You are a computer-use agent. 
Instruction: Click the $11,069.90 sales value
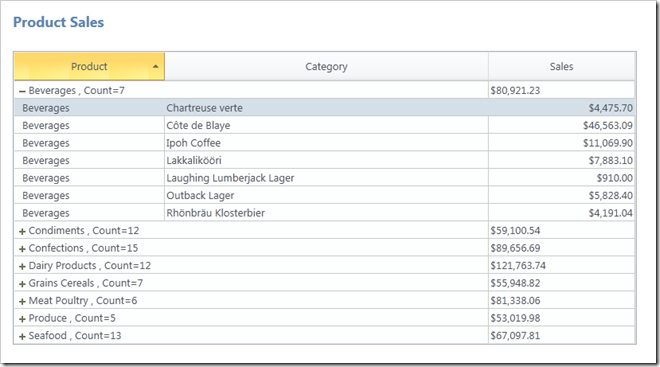pos(607,143)
